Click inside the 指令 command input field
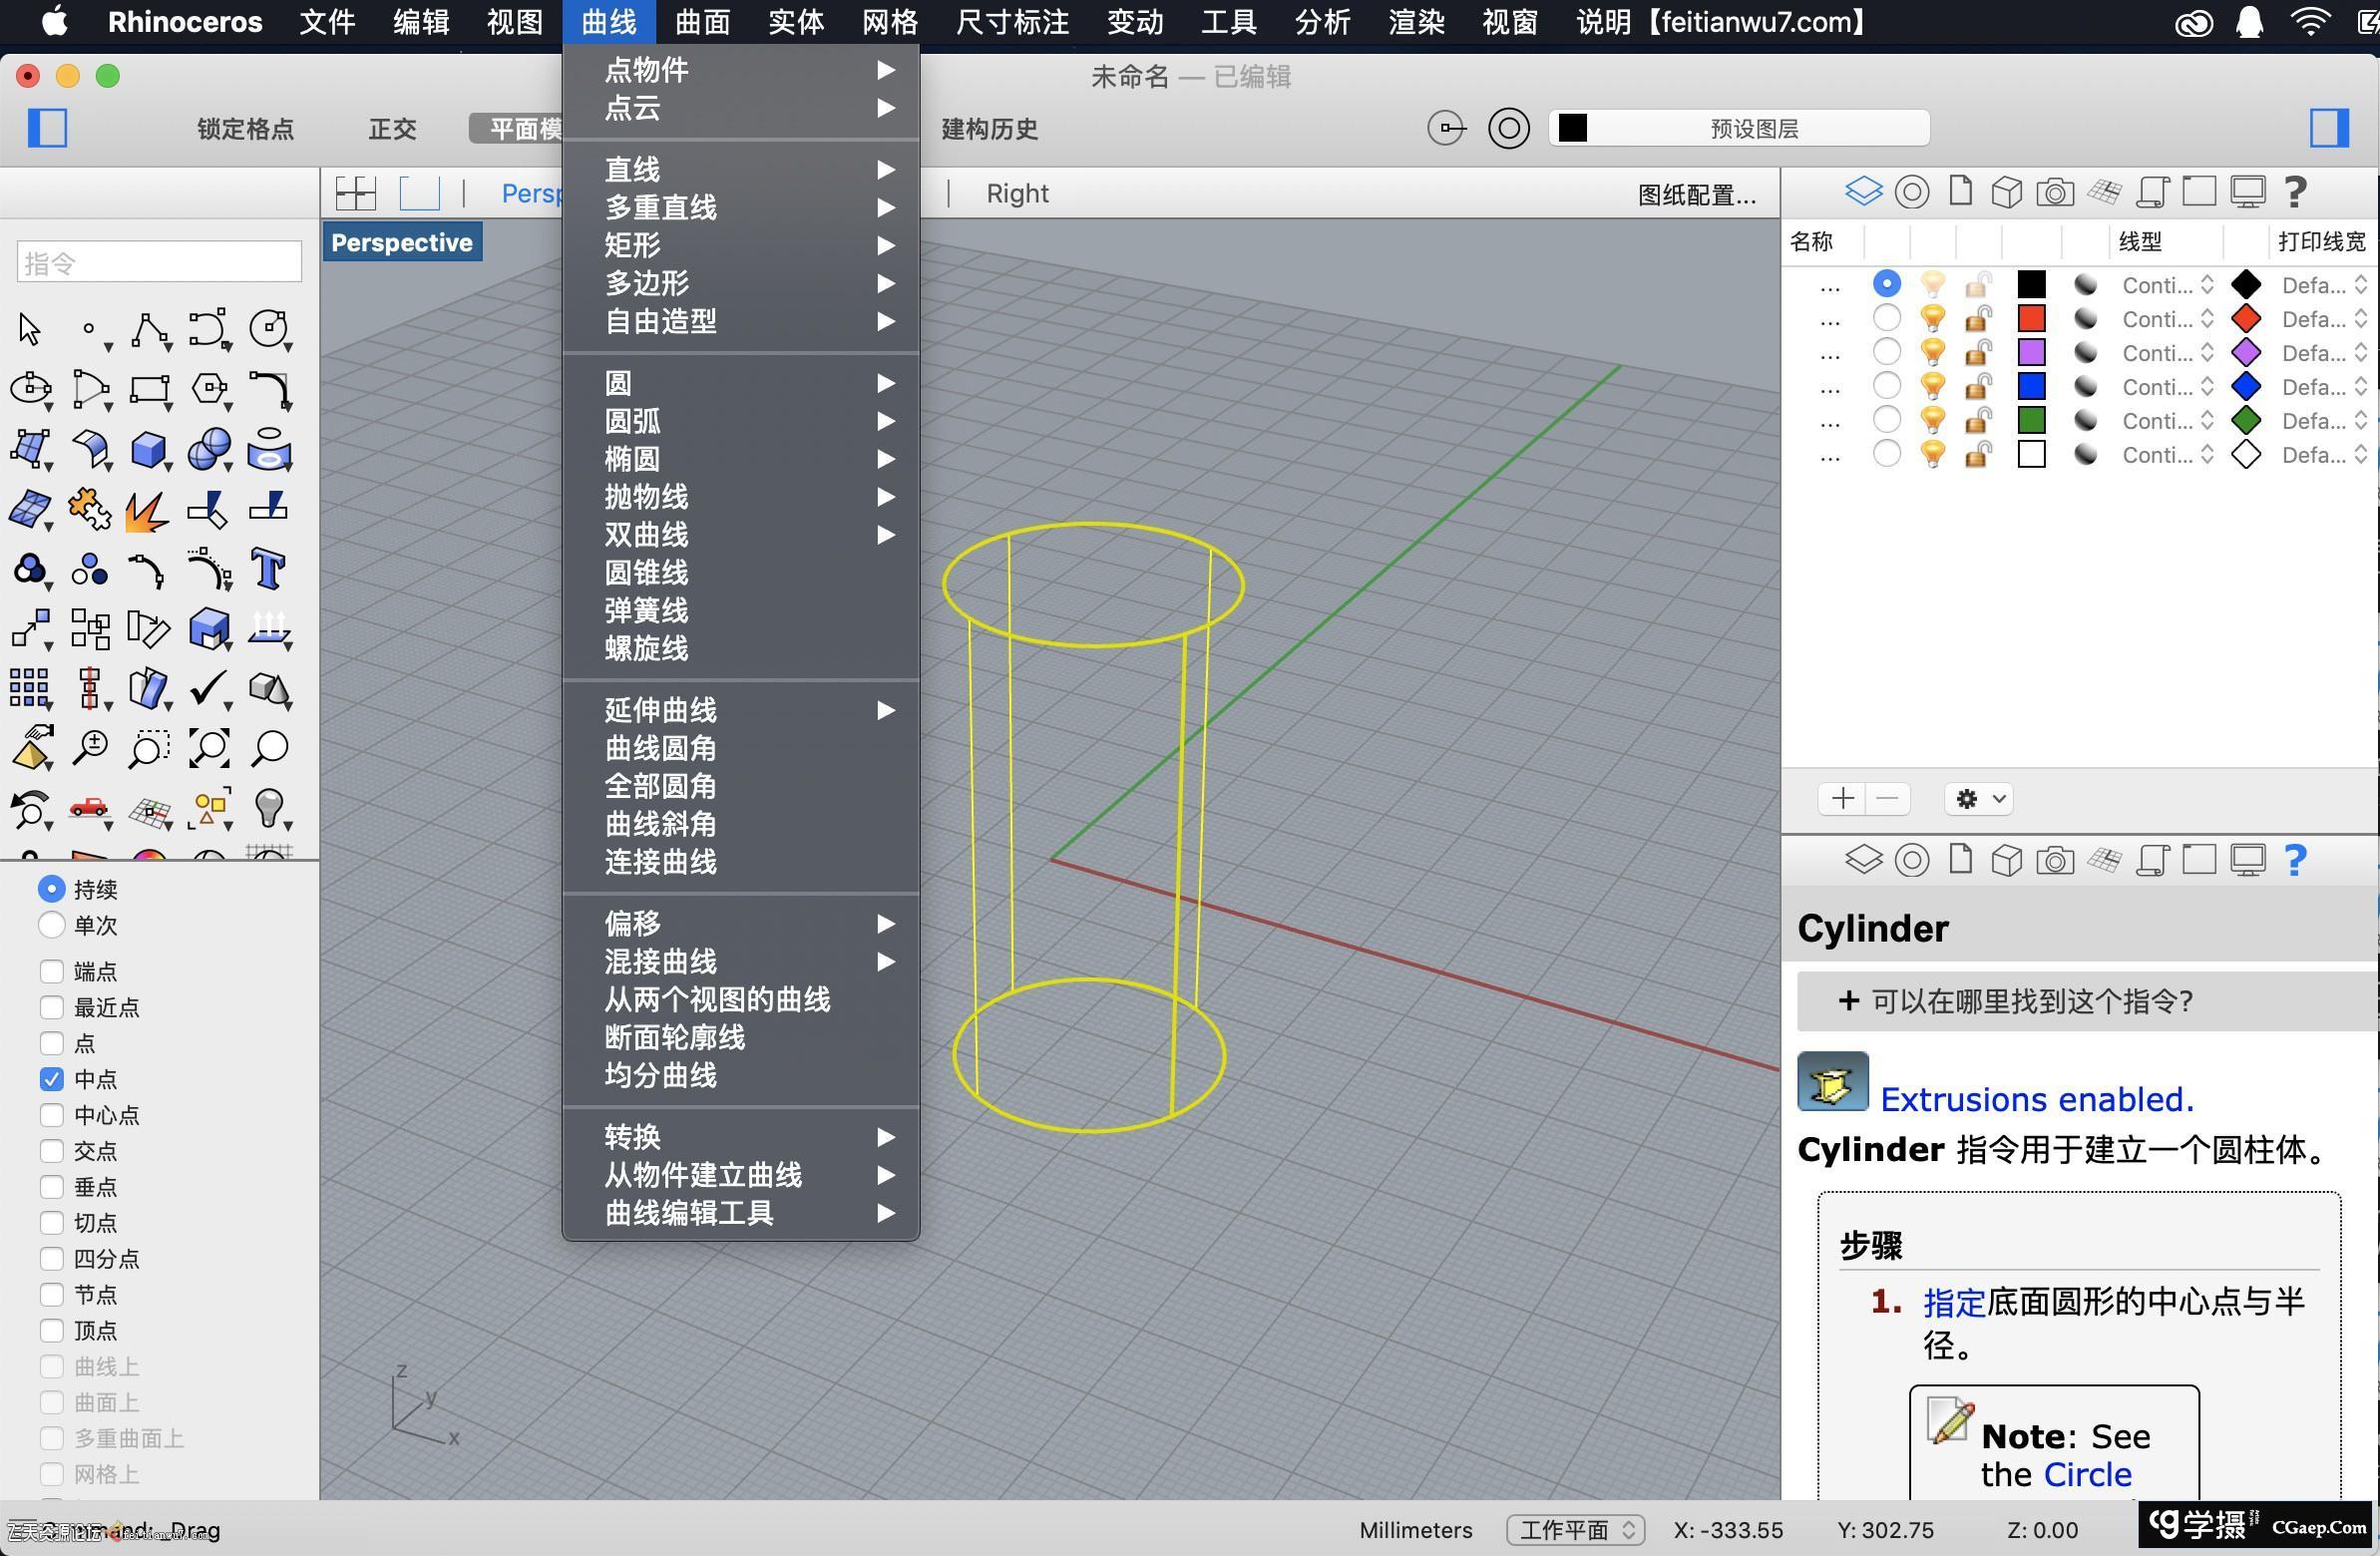 [157, 261]
